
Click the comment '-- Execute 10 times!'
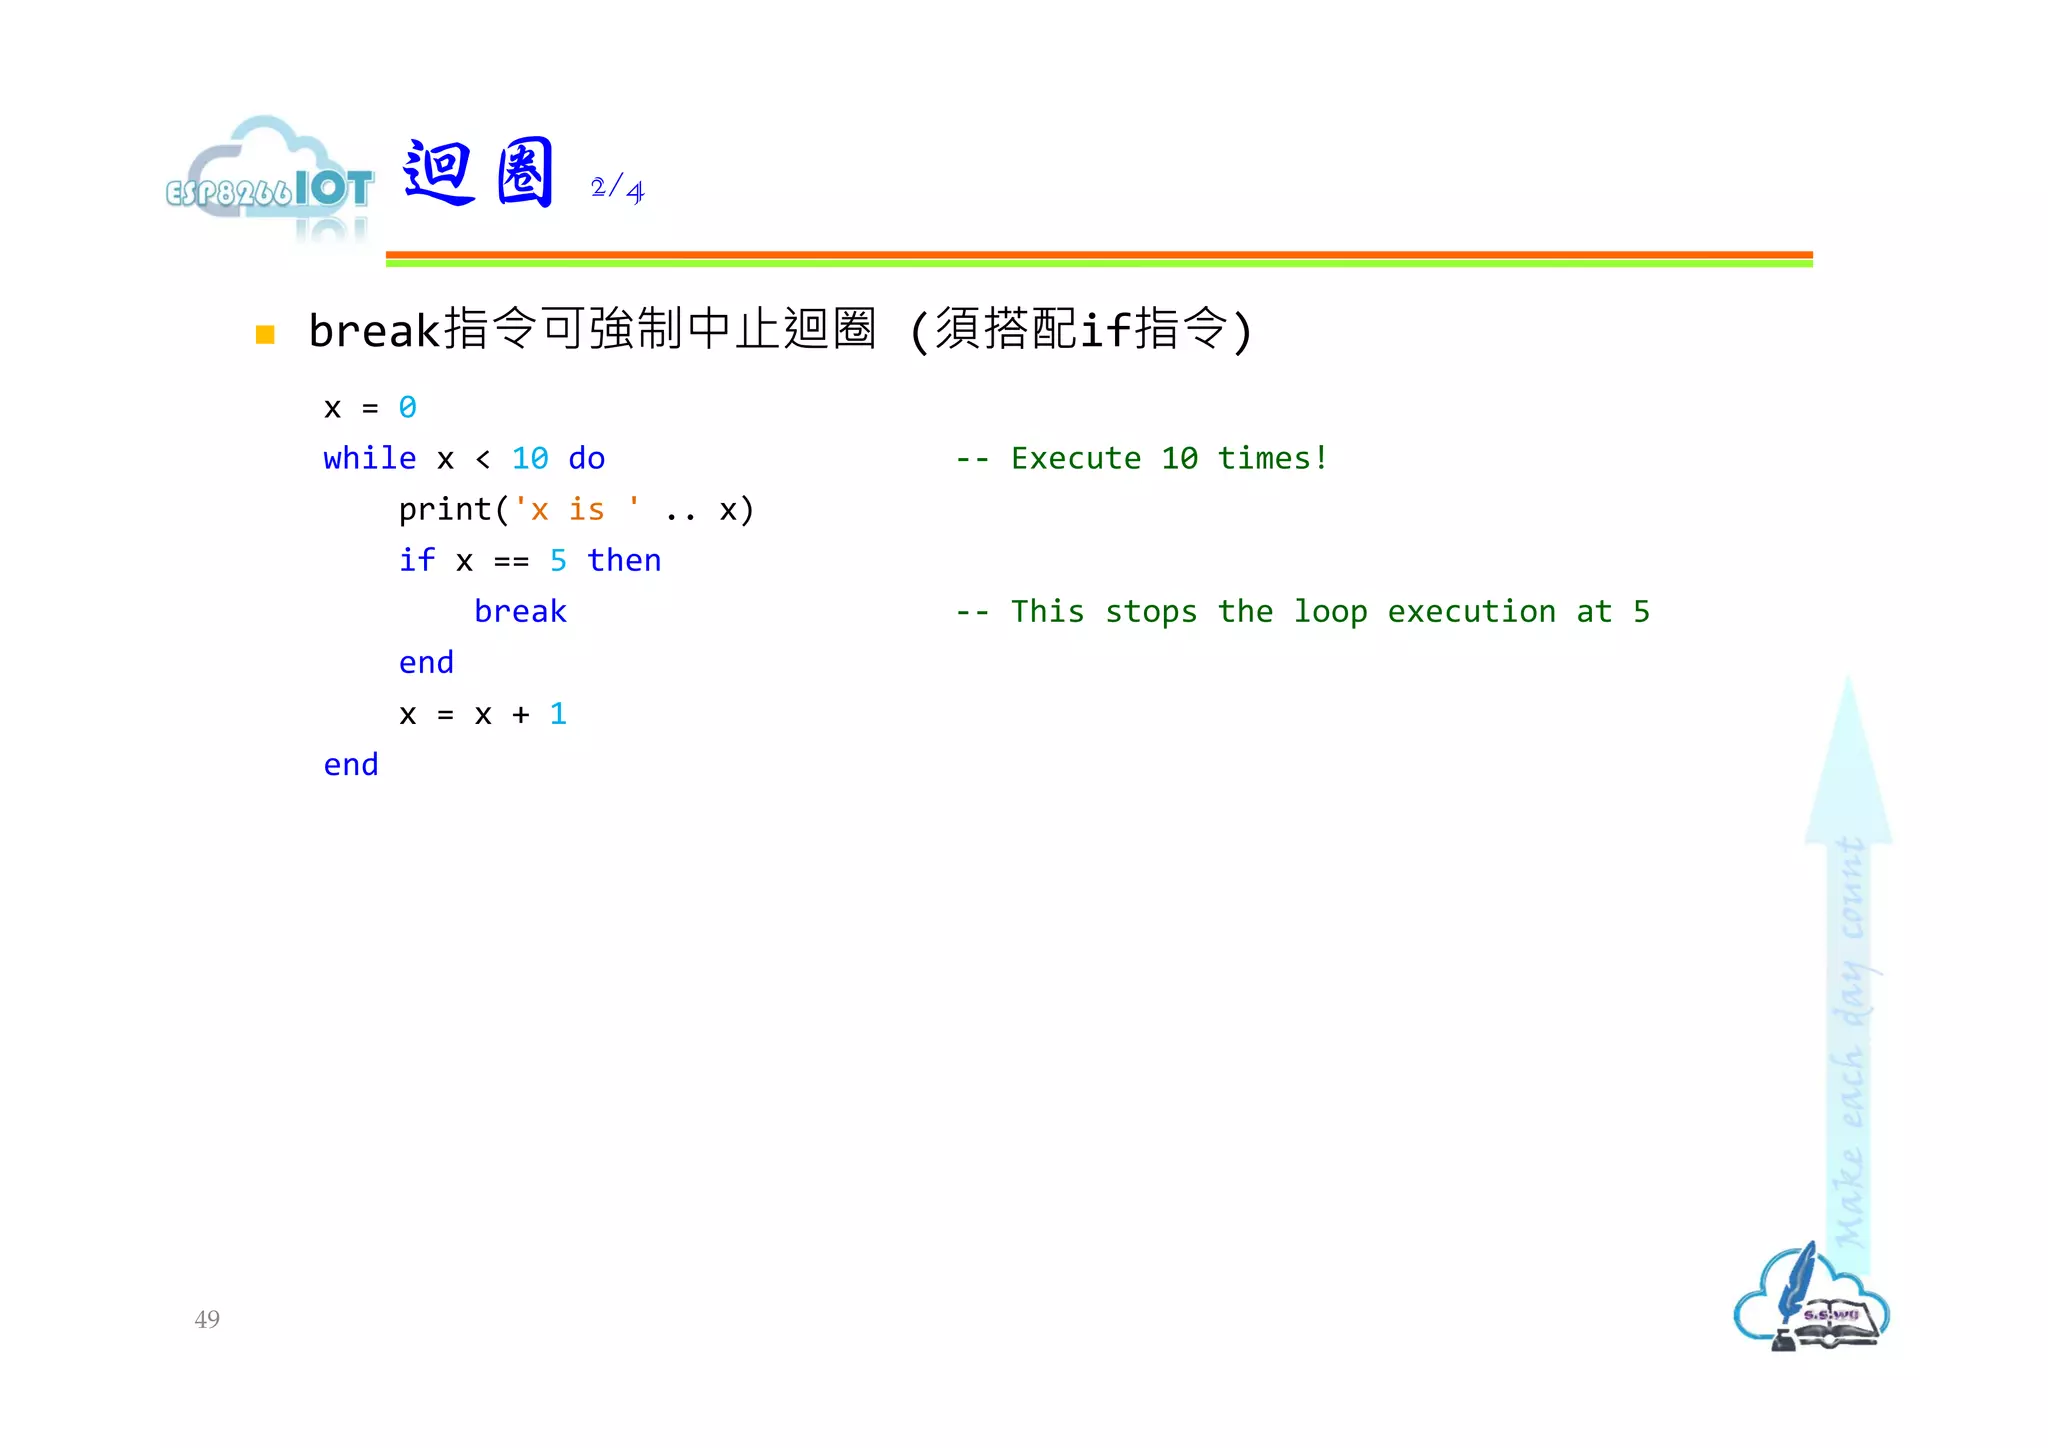(1141, 458)
